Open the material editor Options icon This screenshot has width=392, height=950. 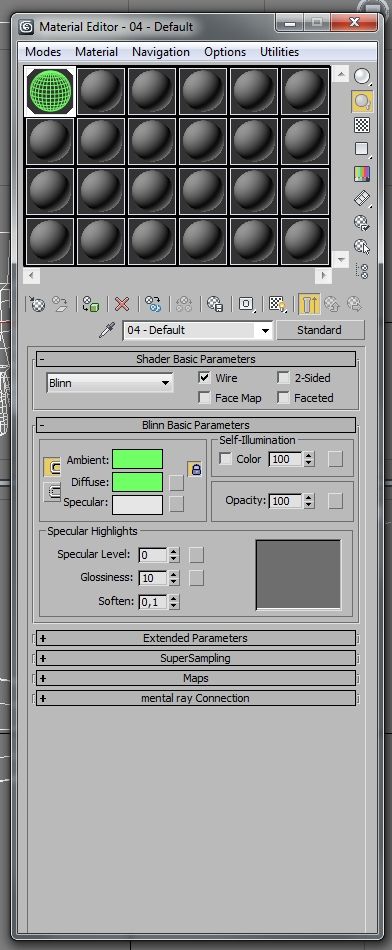point(362,222)
